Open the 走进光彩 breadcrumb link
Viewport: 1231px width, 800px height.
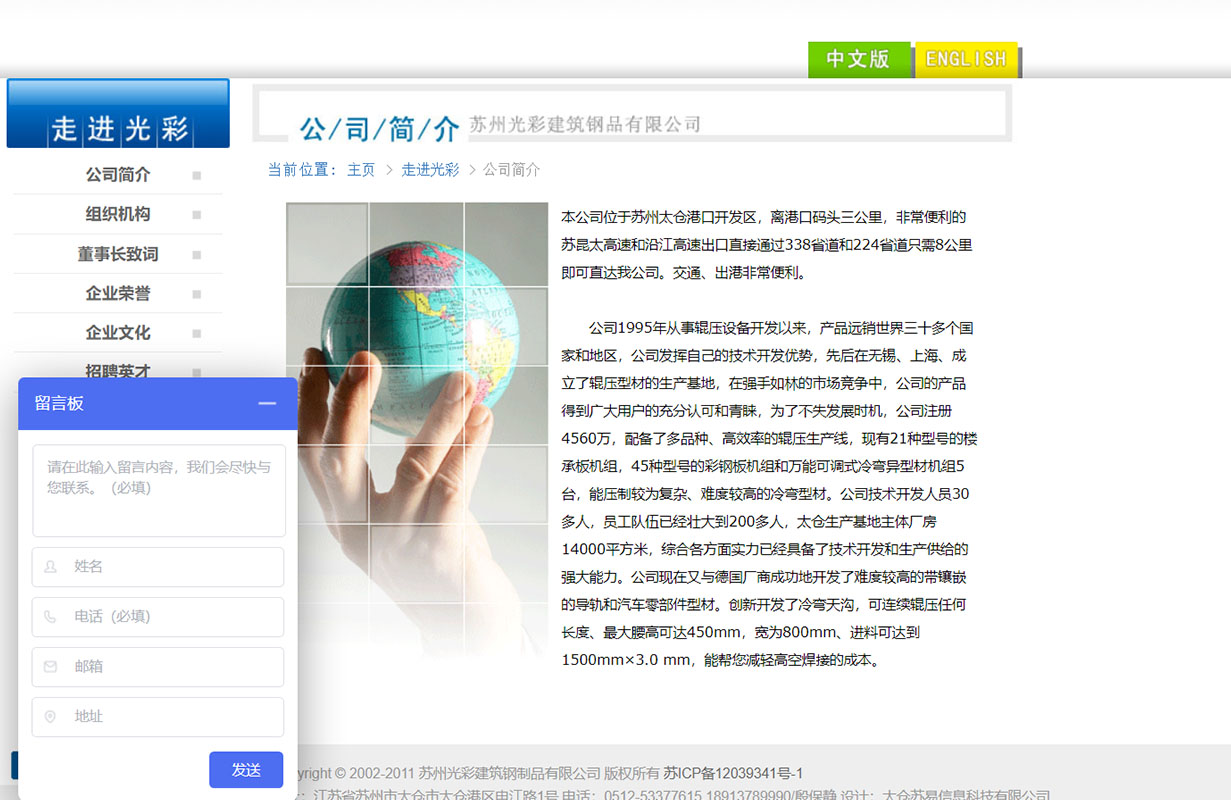coord(430,169)
